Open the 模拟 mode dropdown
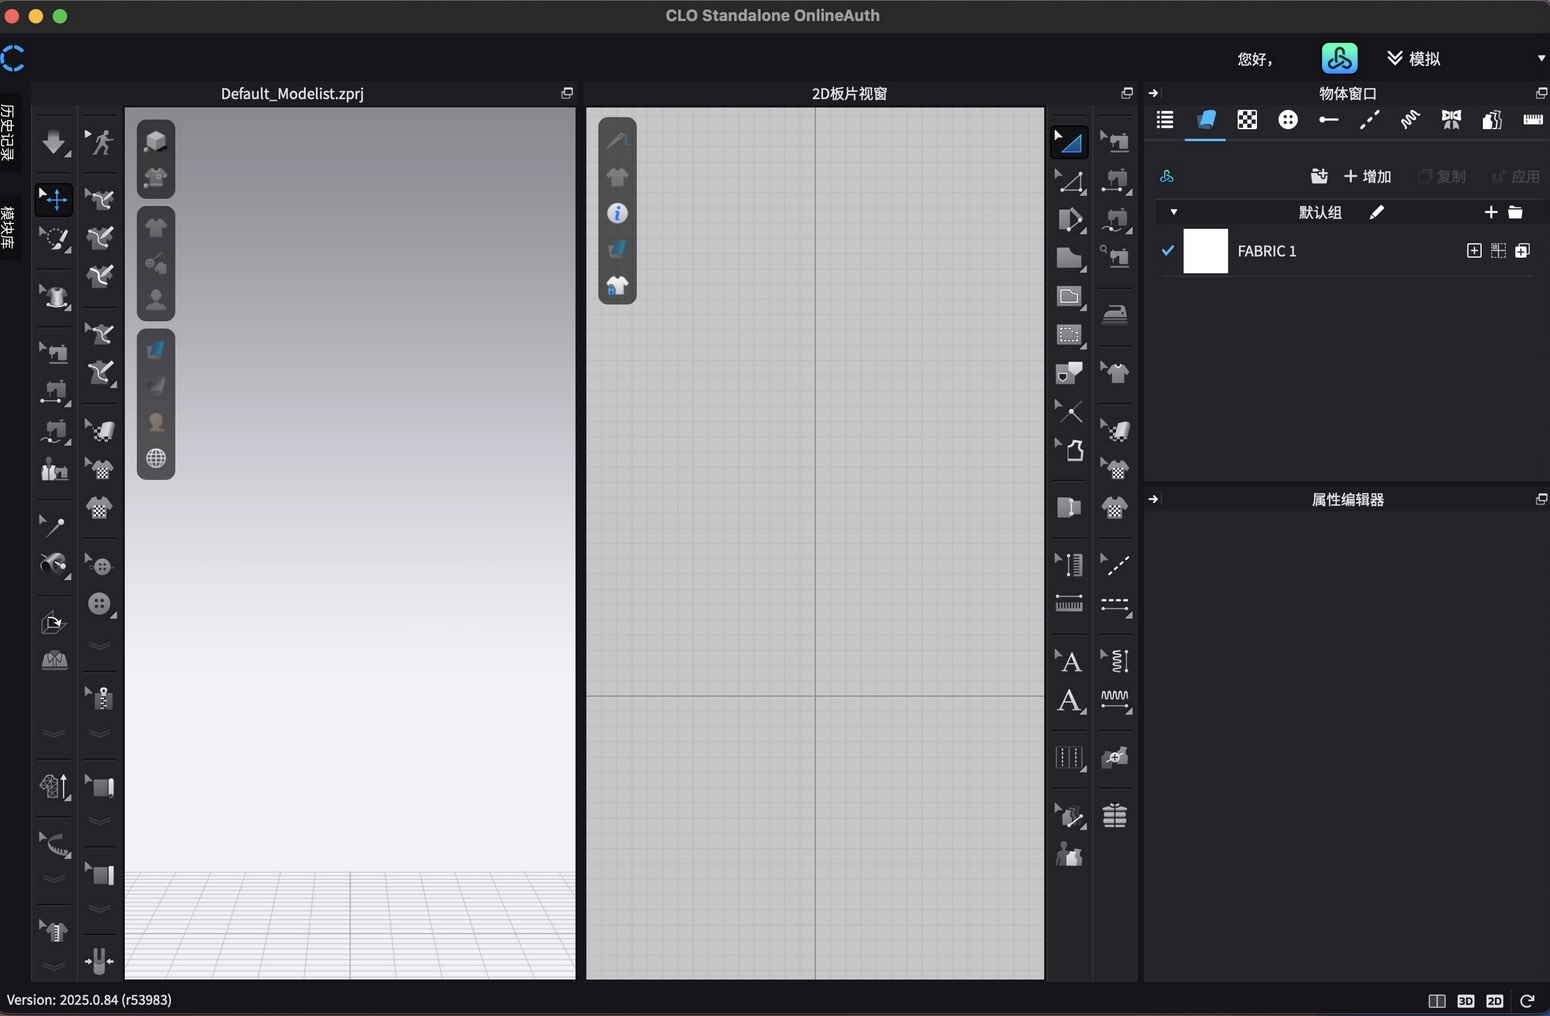The height and width of the screenshot is (1016, 1550). tap(1414, 59)
